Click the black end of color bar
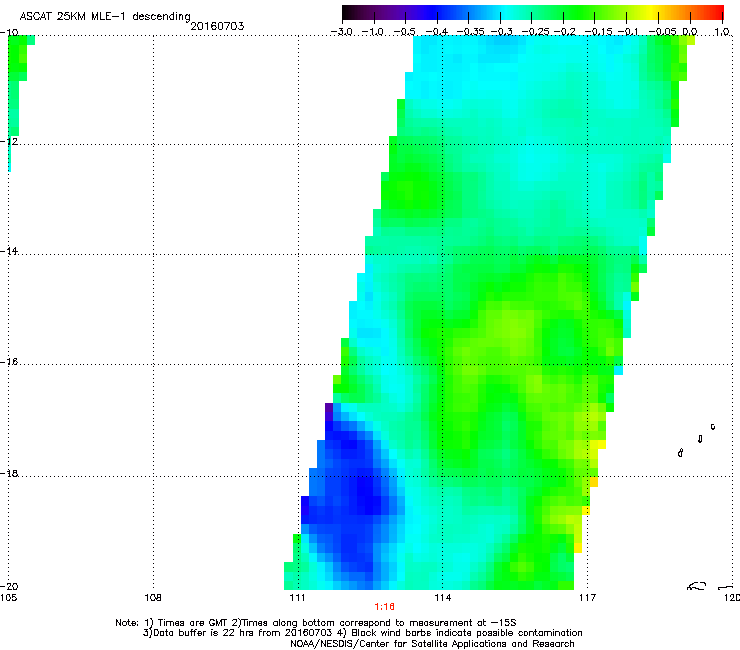The height and width of the screenshot is (650, 740). (x=348, y=12)
